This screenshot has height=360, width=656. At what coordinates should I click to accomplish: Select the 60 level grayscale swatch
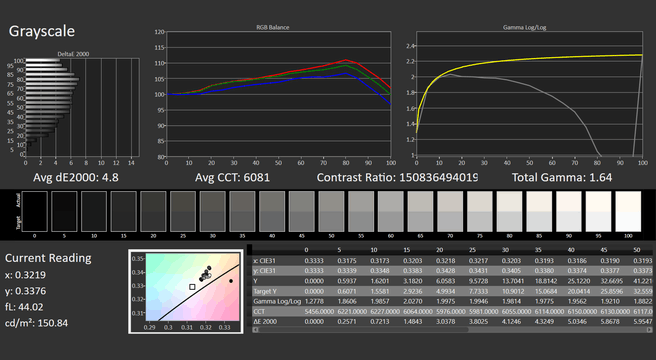tap(391, 211)
